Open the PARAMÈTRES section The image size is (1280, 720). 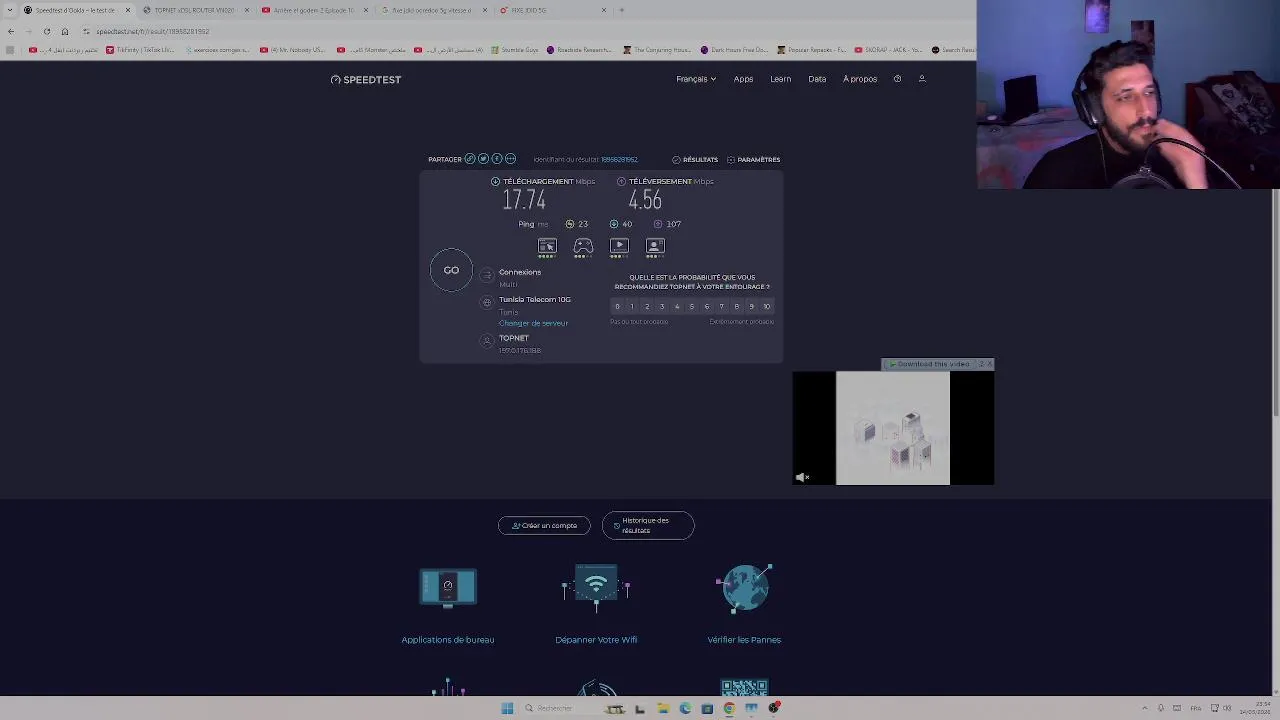[x=754, y=160]
